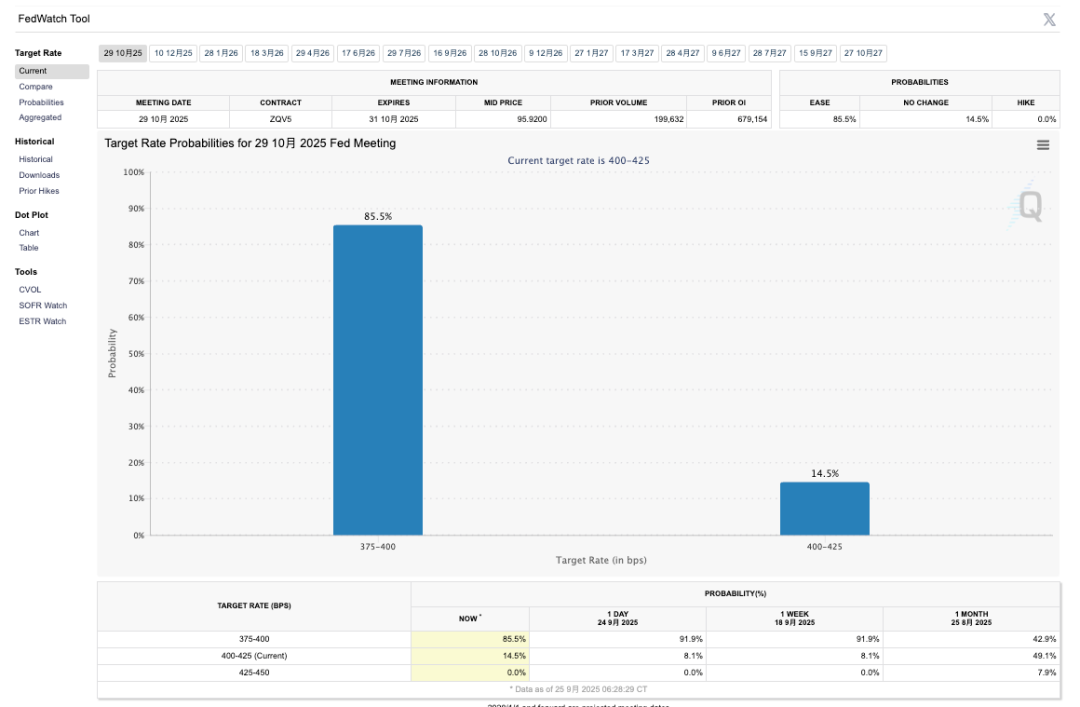Select the 17 3月27 meeting tab

pyautogui.click(x=637, y=53)
